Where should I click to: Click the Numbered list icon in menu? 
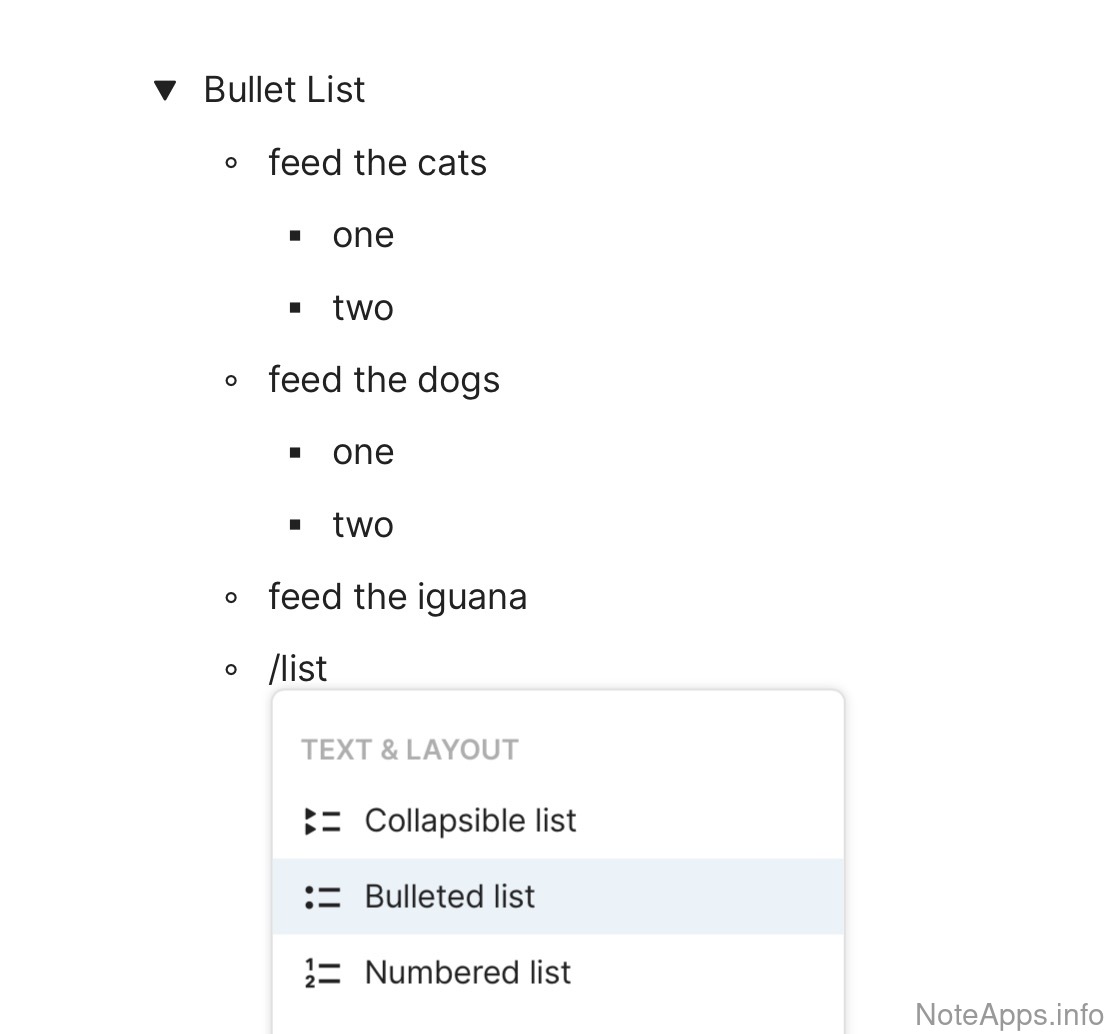coord(322,973)
